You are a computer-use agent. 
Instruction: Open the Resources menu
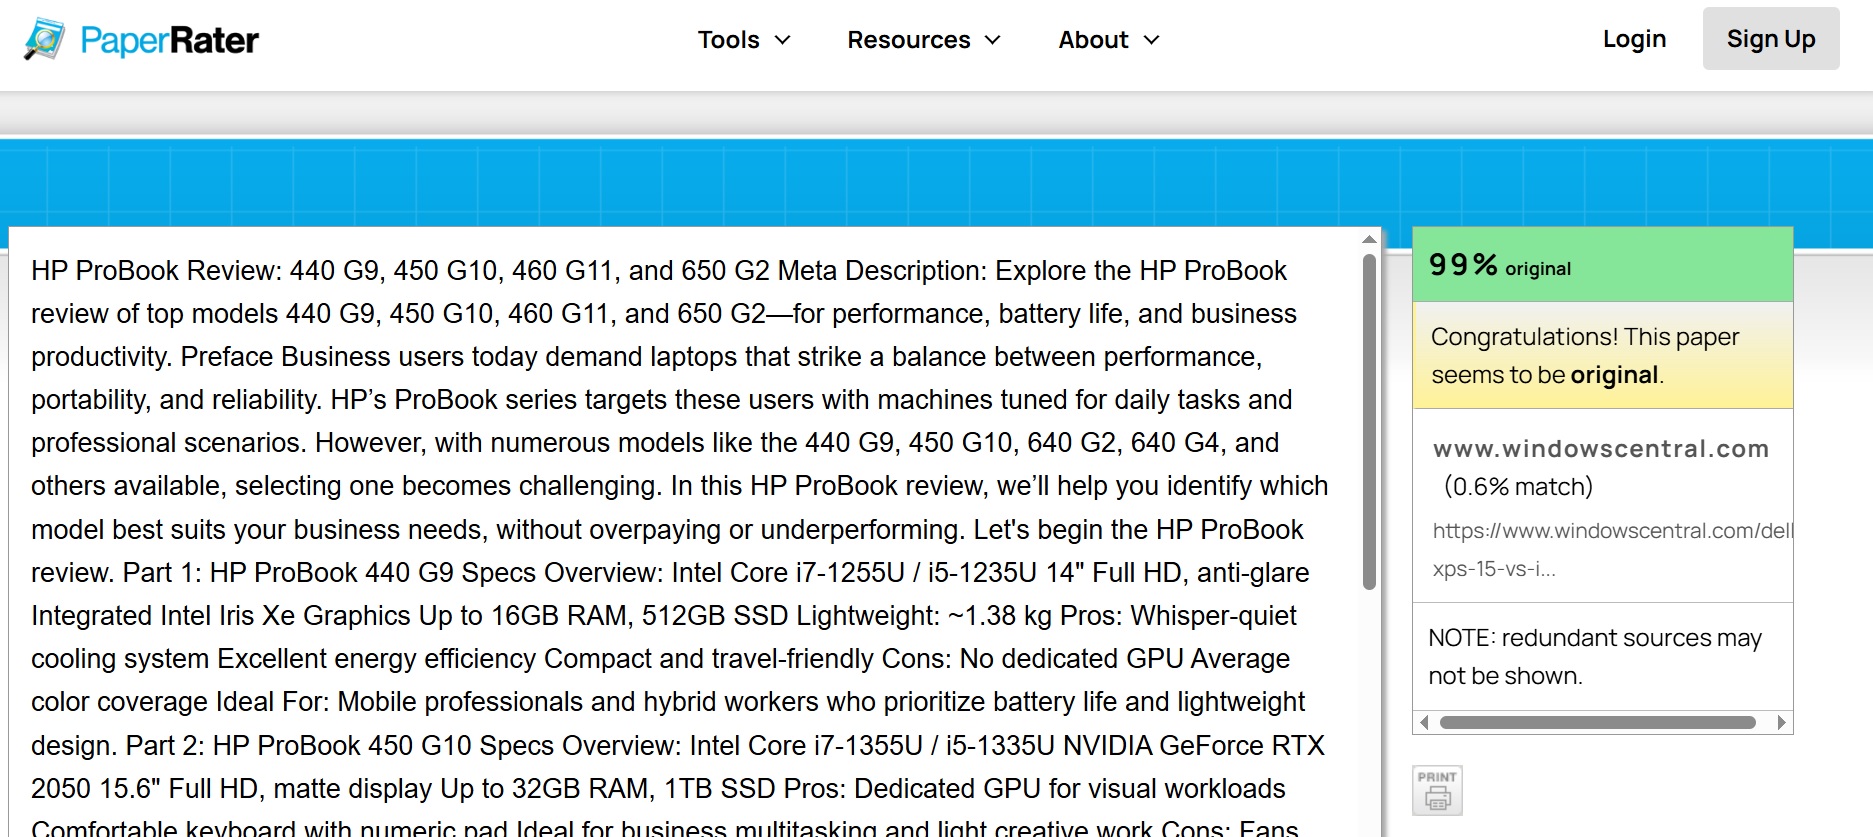pos(924,40)
